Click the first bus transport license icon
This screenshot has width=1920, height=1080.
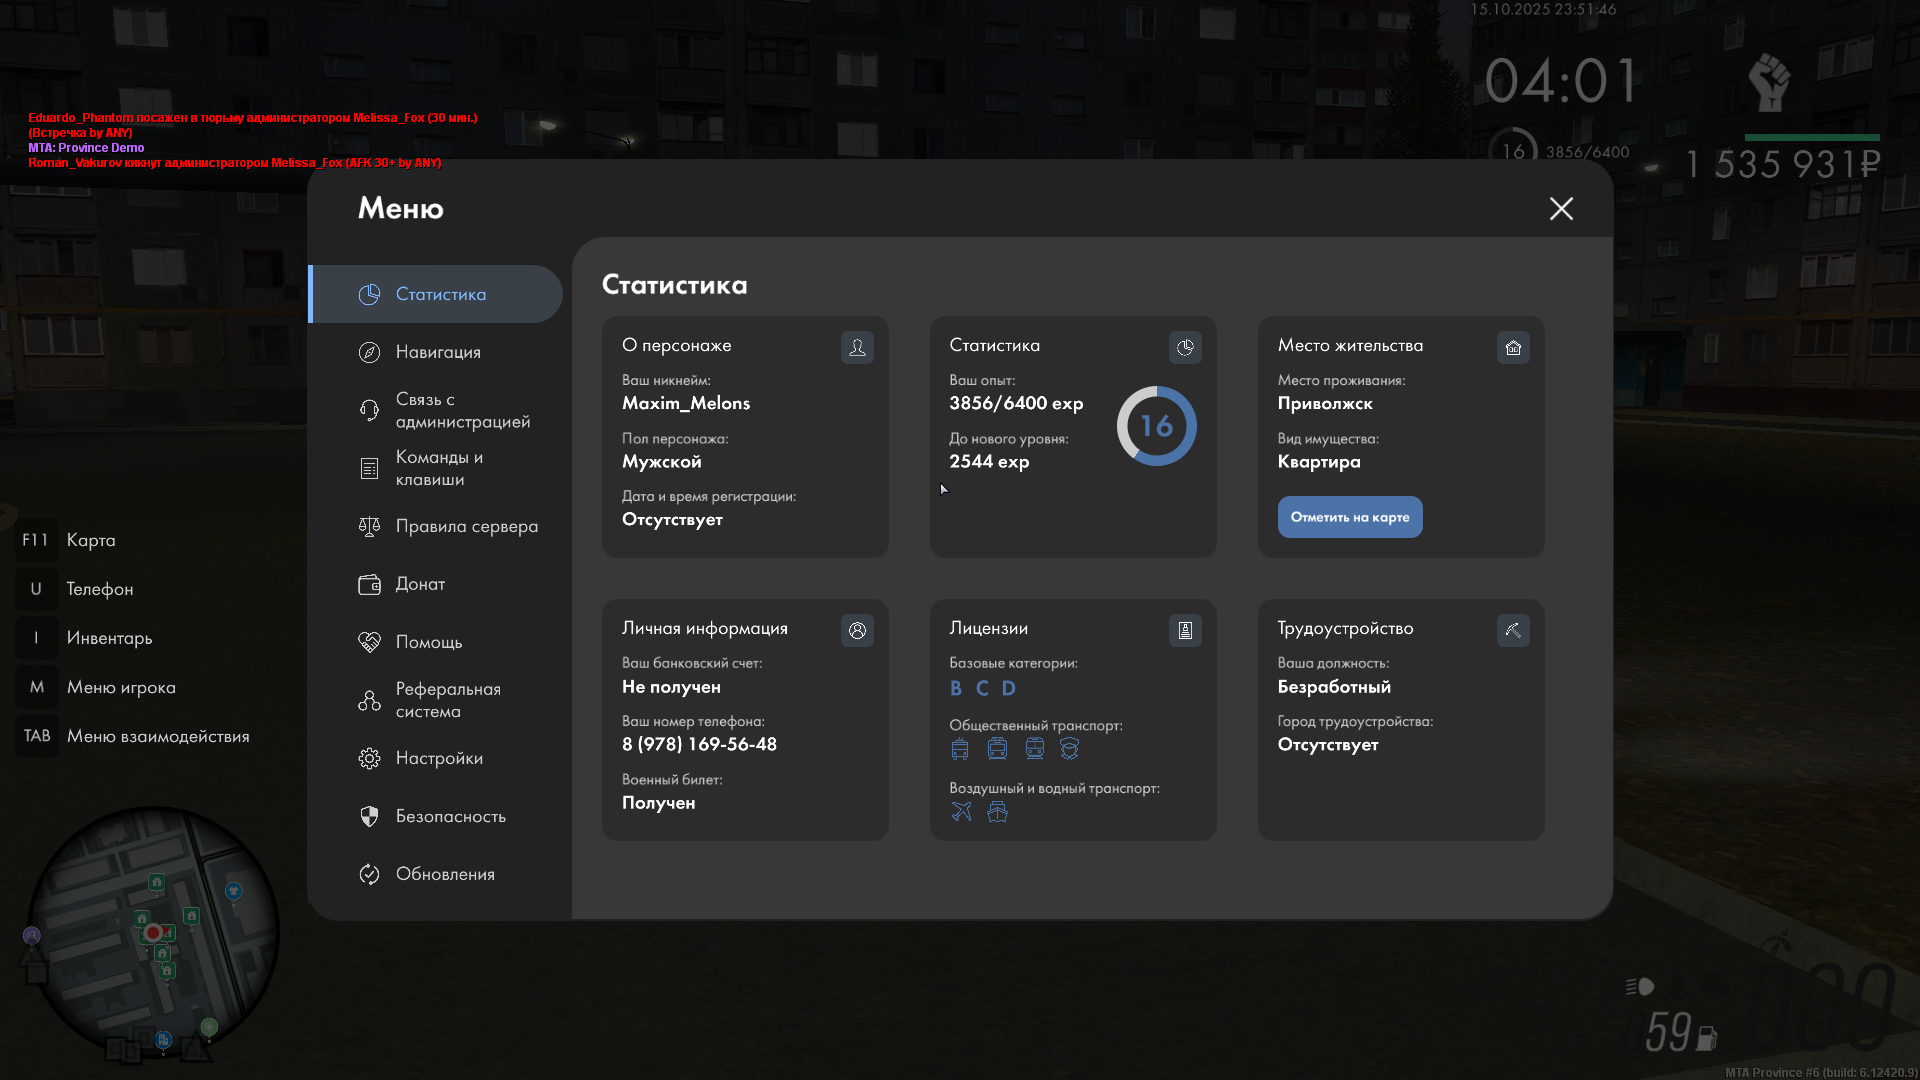tap(960, 749)
